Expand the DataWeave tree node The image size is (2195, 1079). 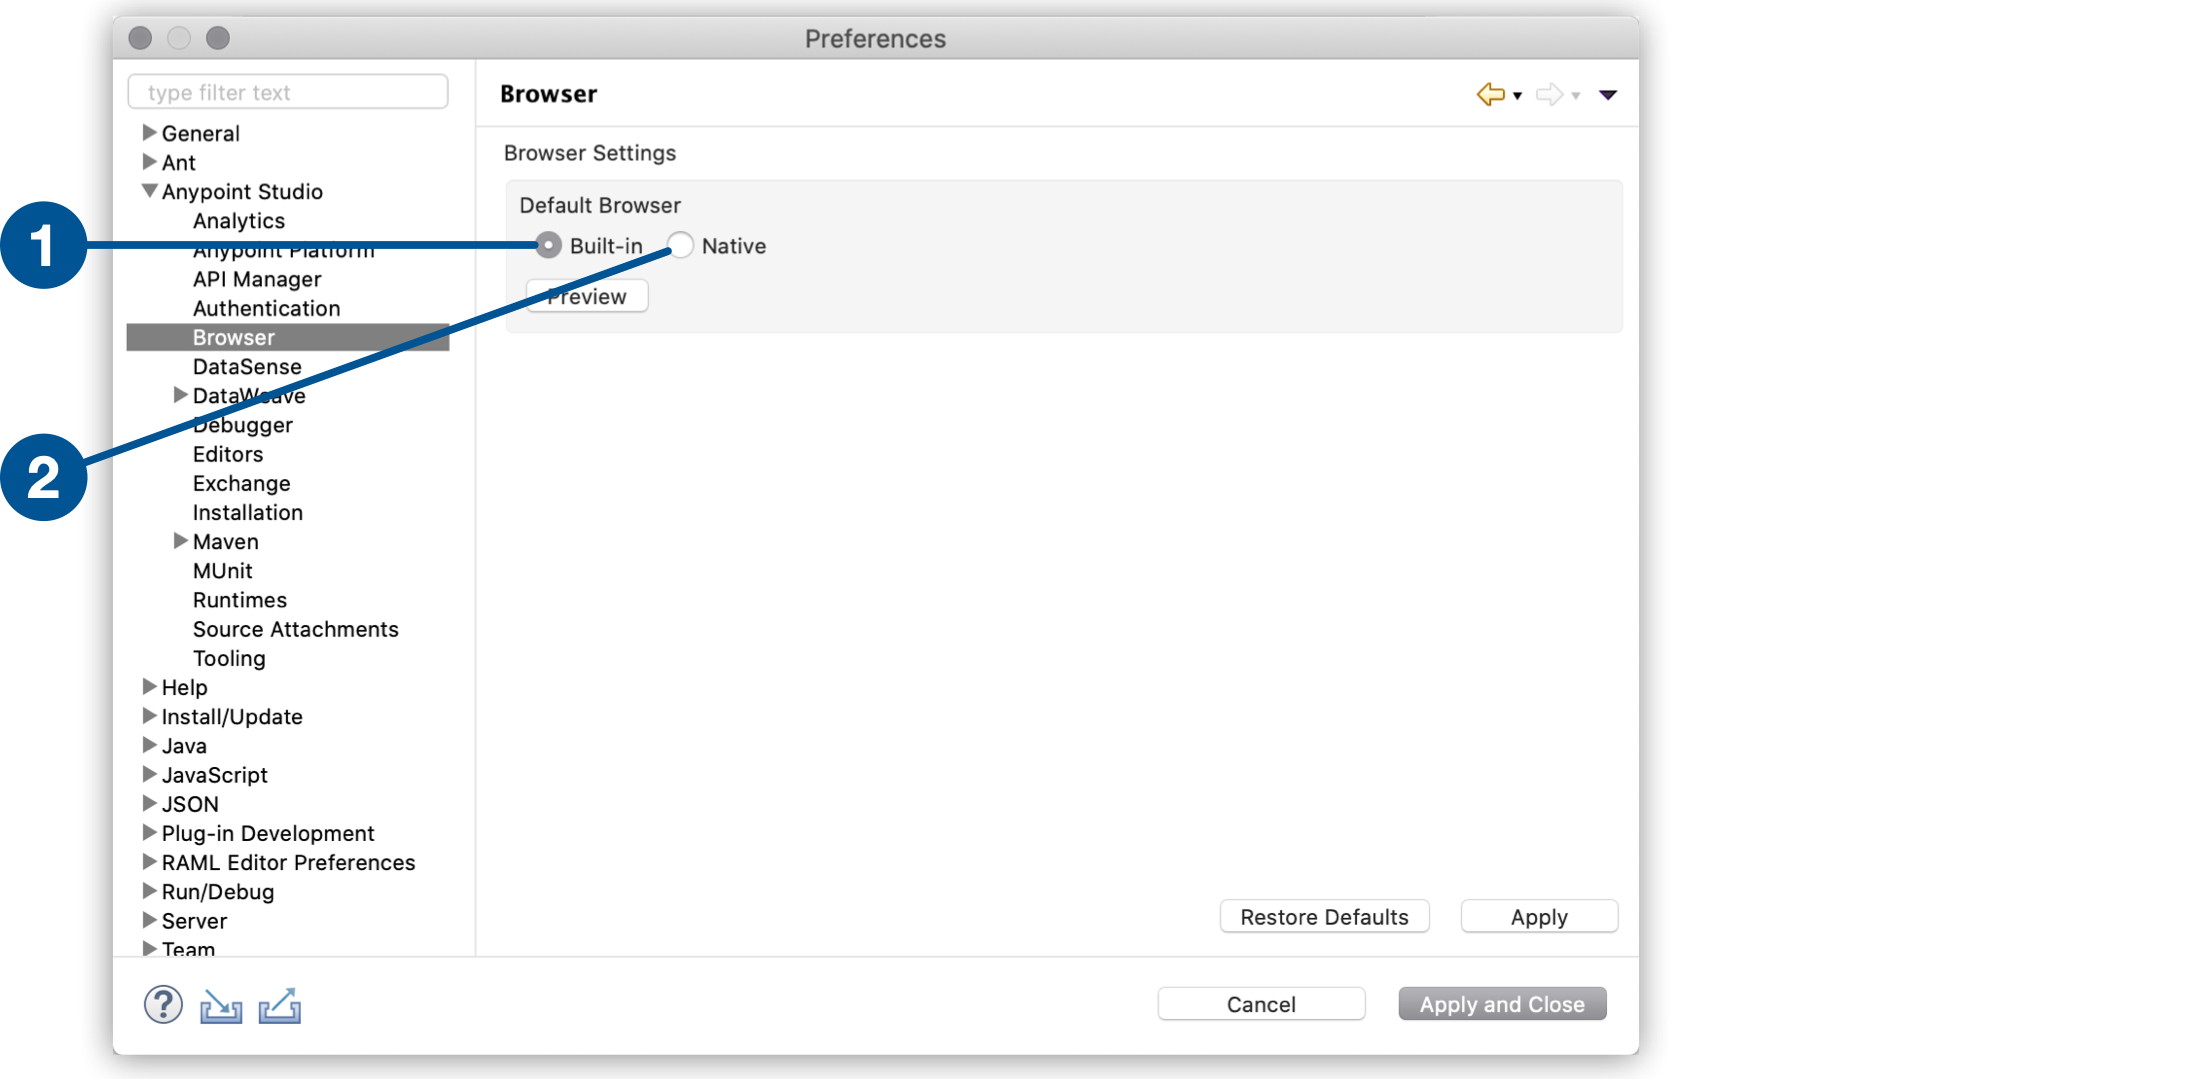[x=180, y=395]
